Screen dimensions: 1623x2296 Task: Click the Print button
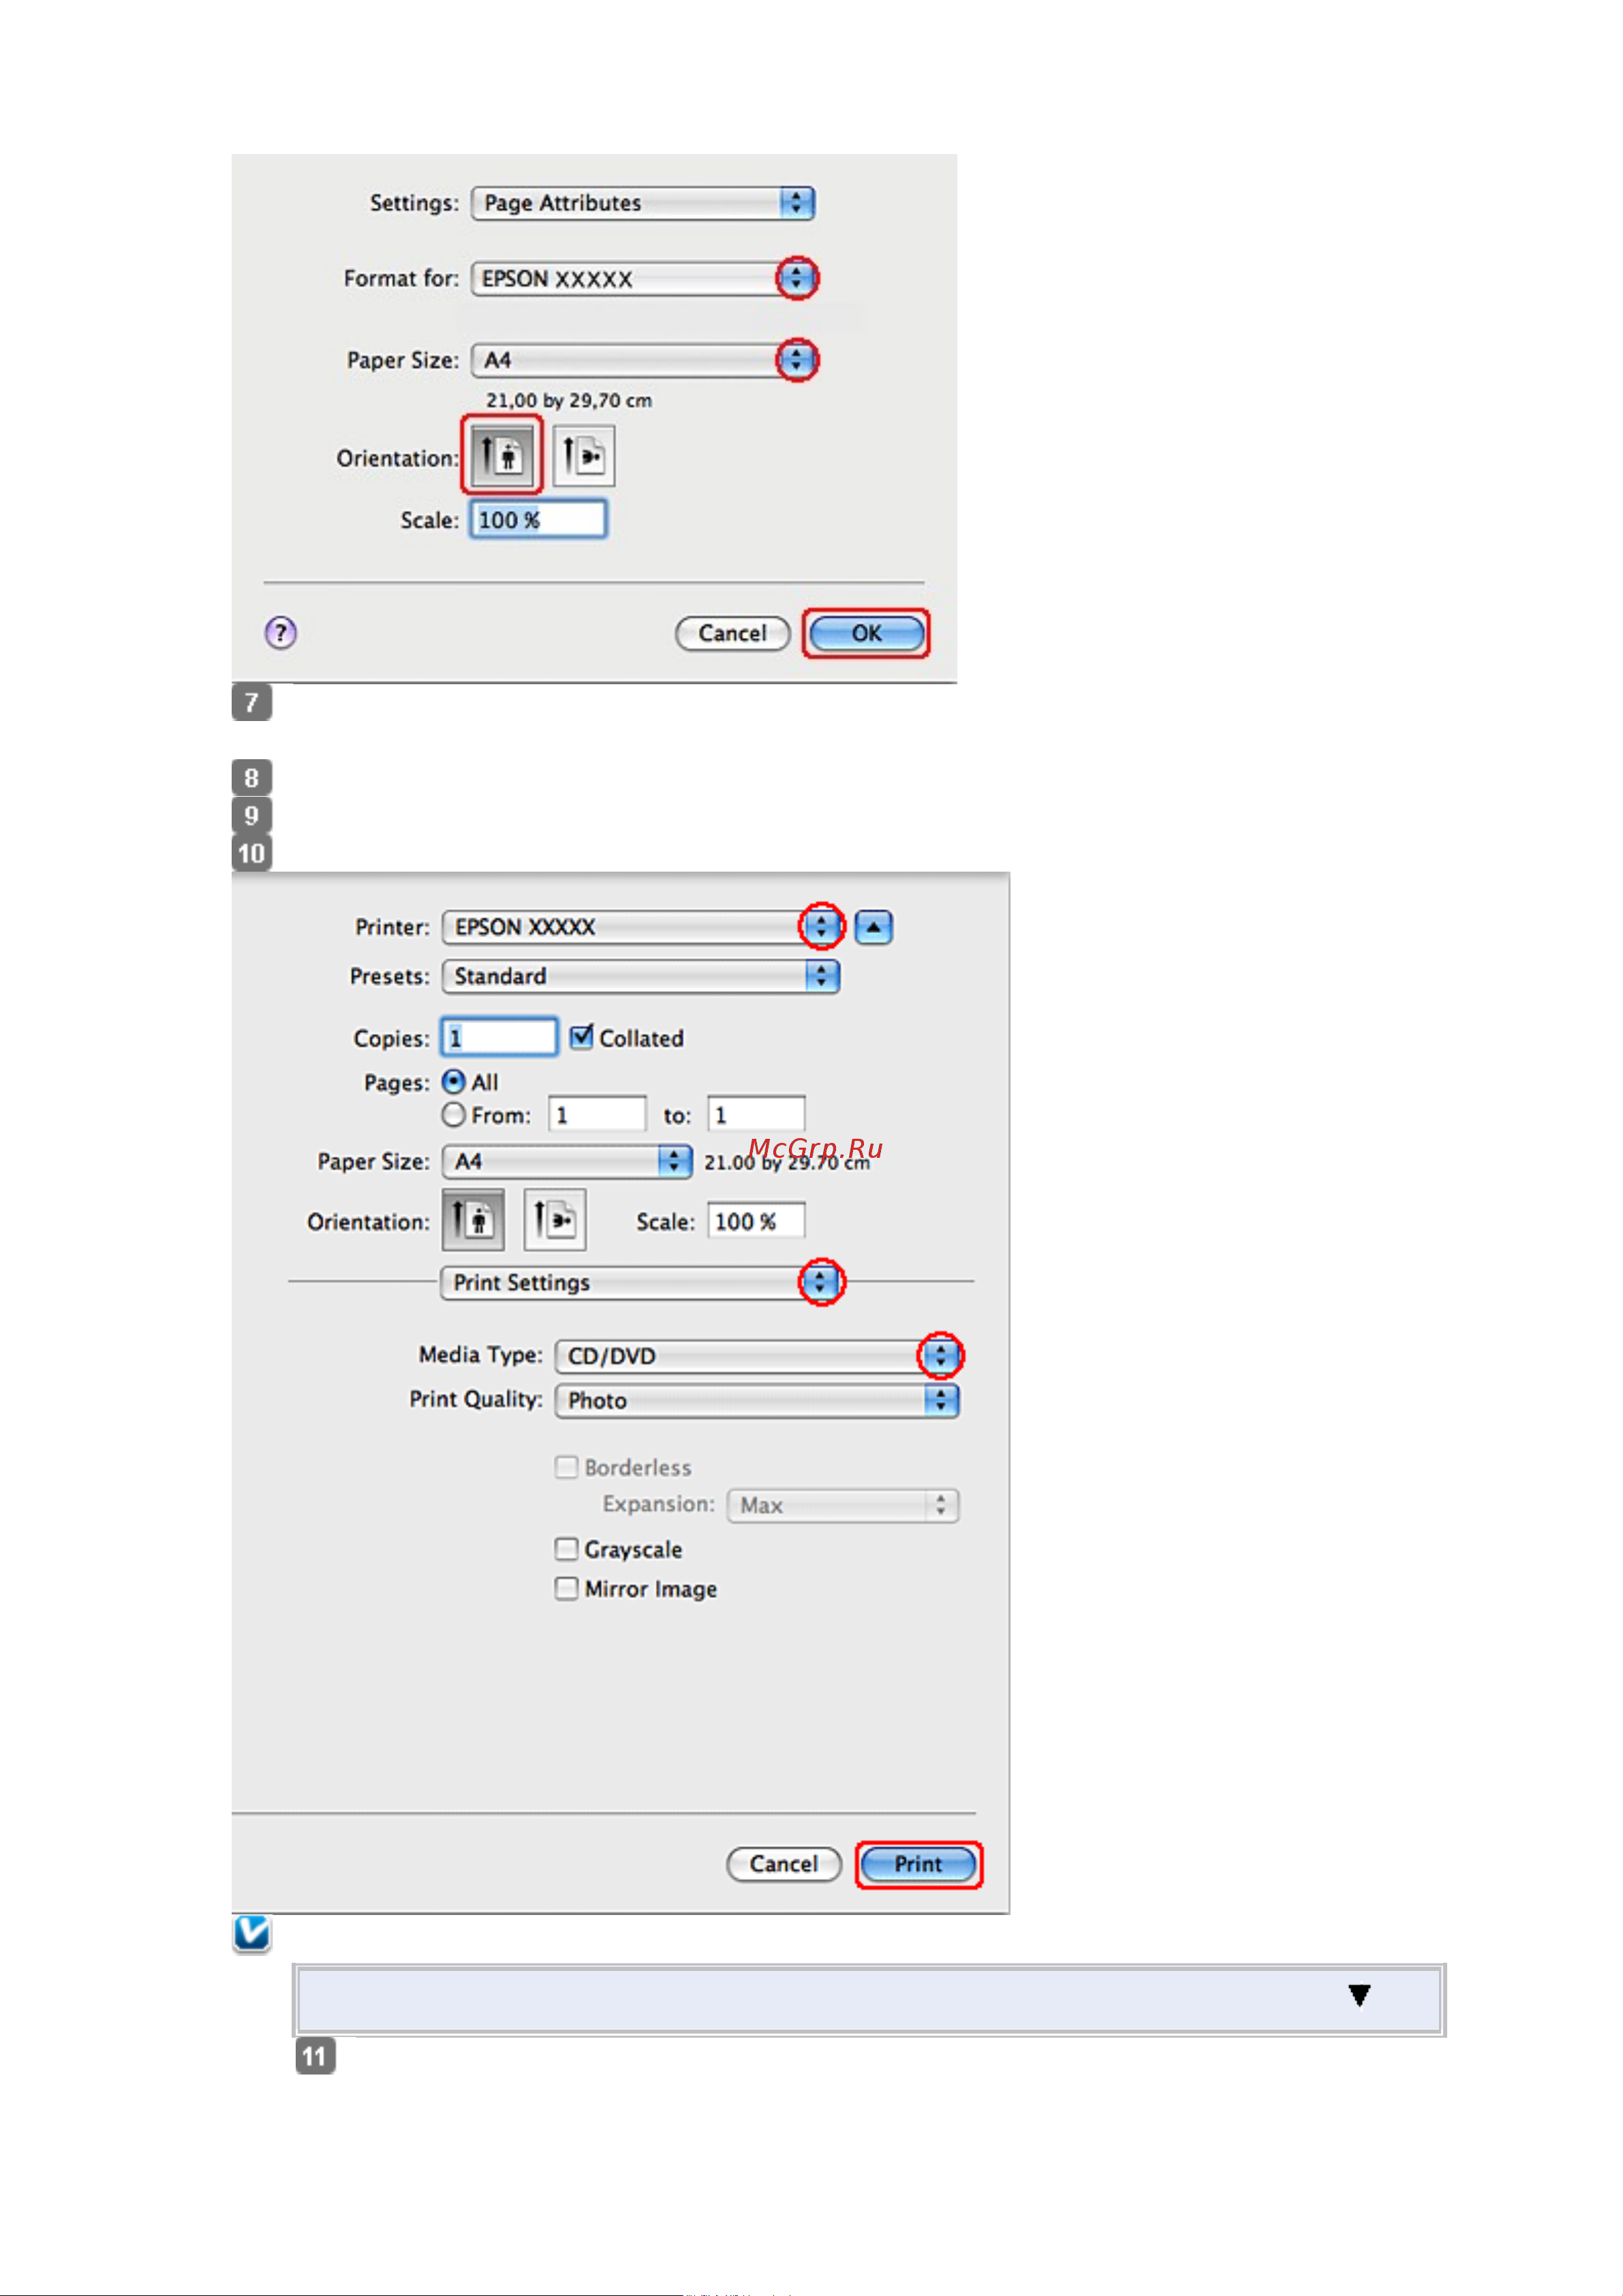pos(918,1864)
